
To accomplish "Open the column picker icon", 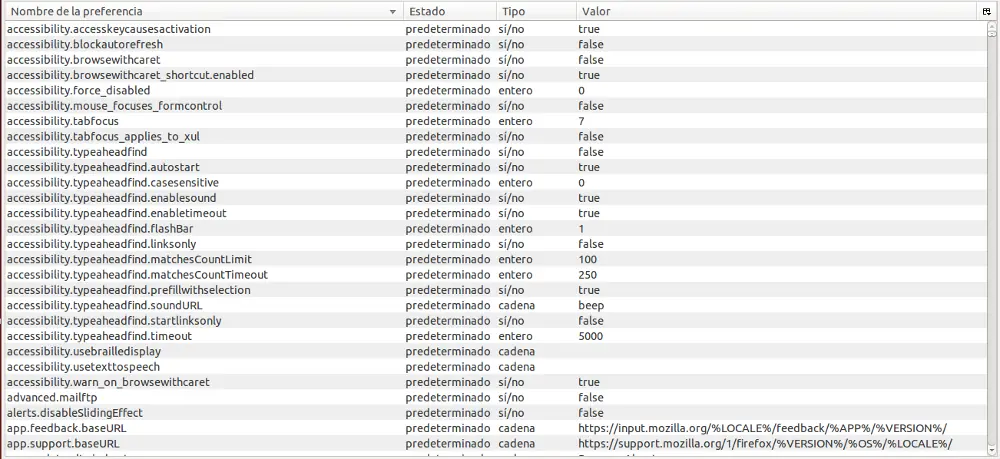I will coord(986,11).
